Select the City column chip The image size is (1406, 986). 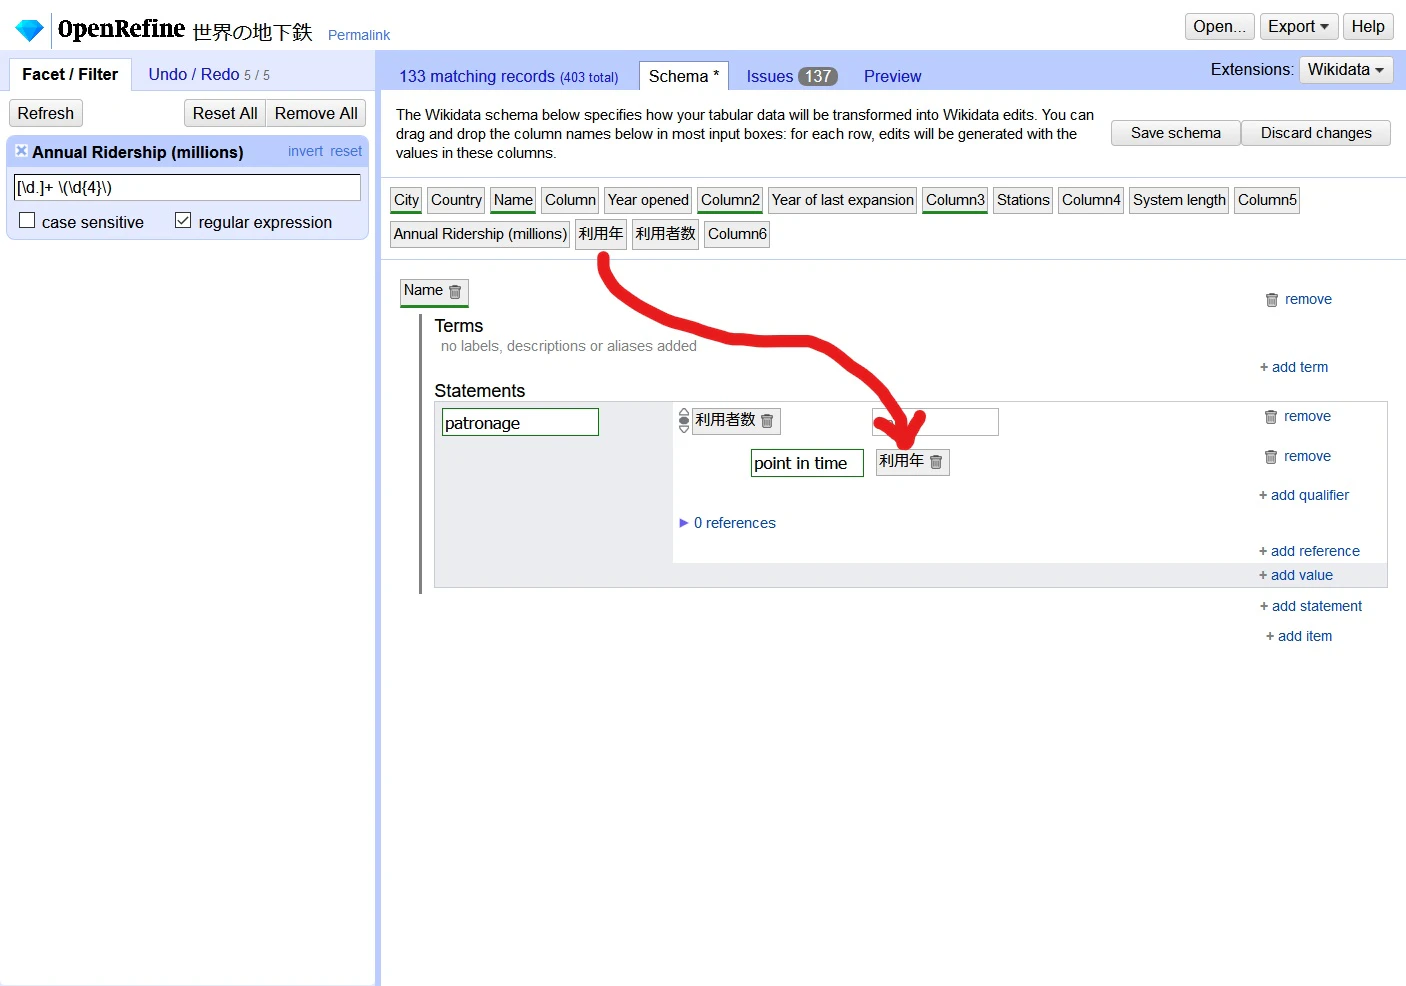[x=406, y=200]
